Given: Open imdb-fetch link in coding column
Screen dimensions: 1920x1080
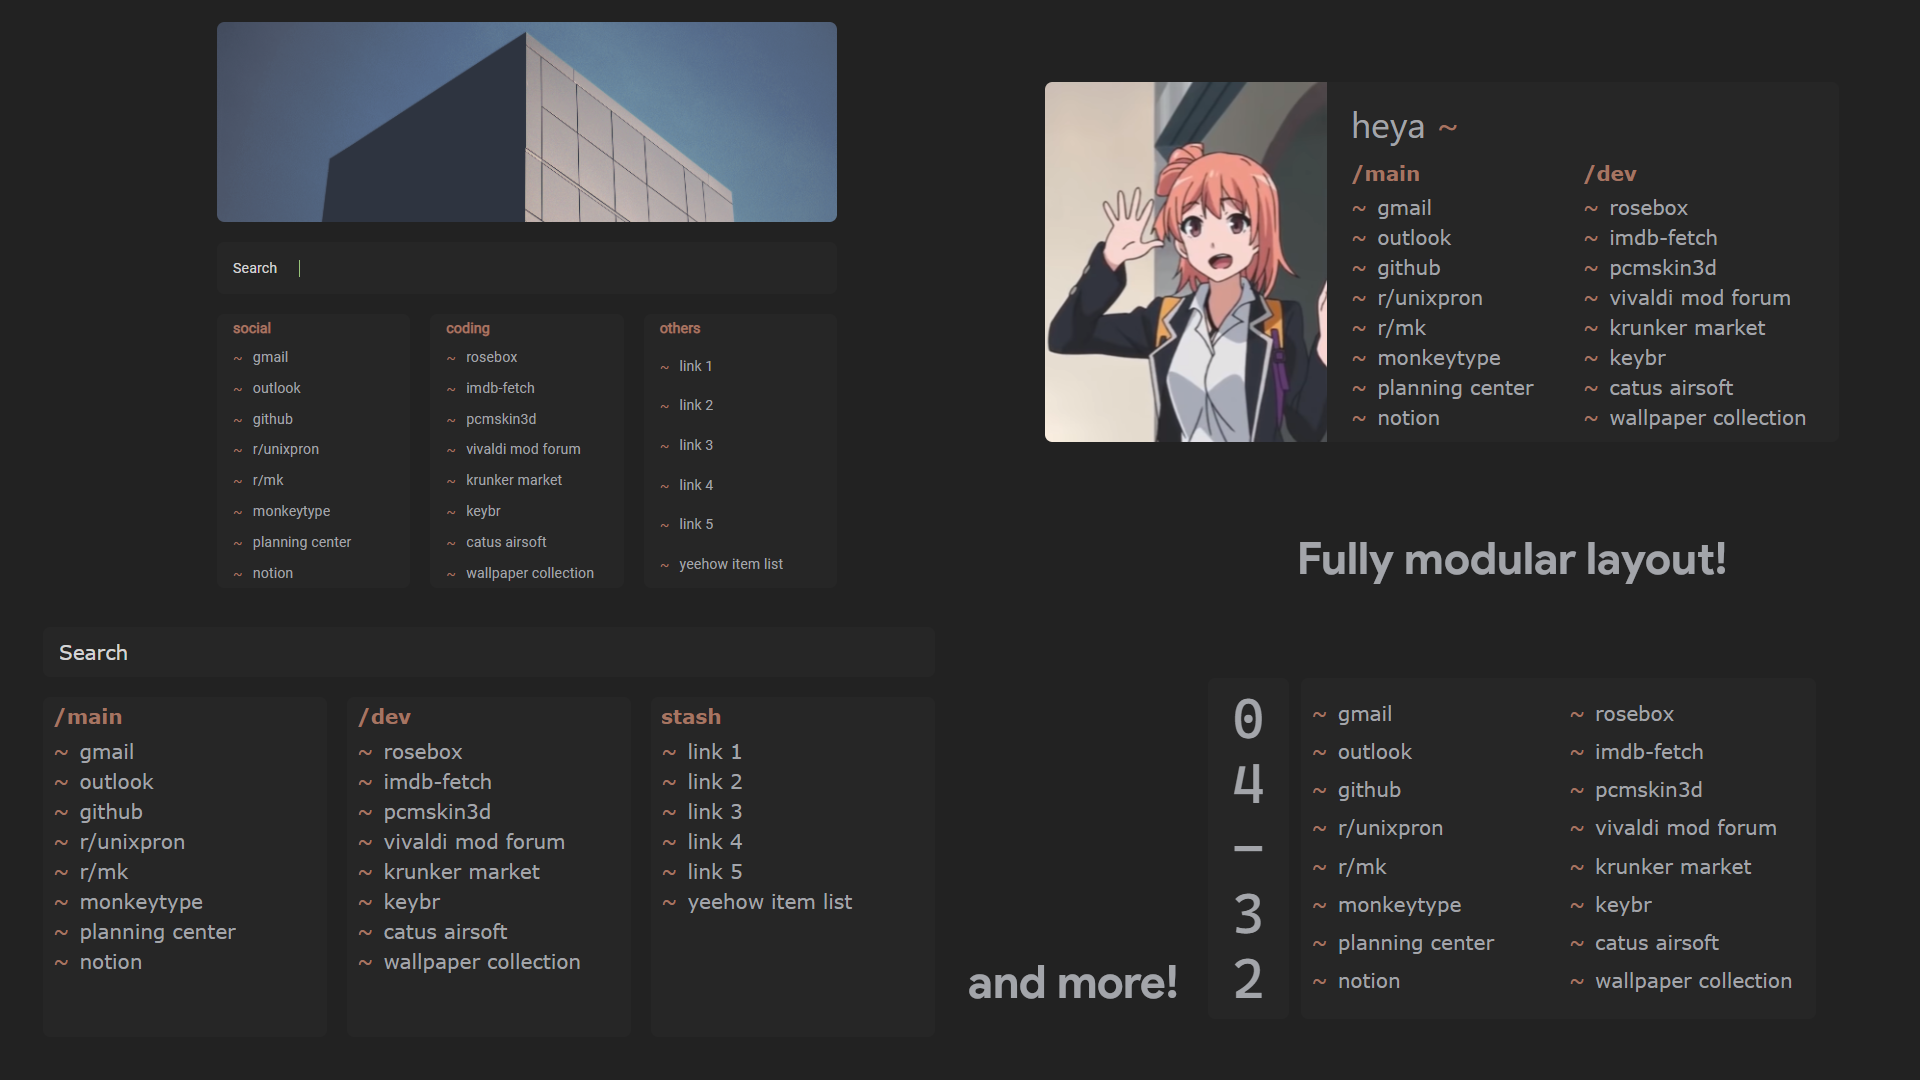Looking at the screenshot, I should coord(500,388).
